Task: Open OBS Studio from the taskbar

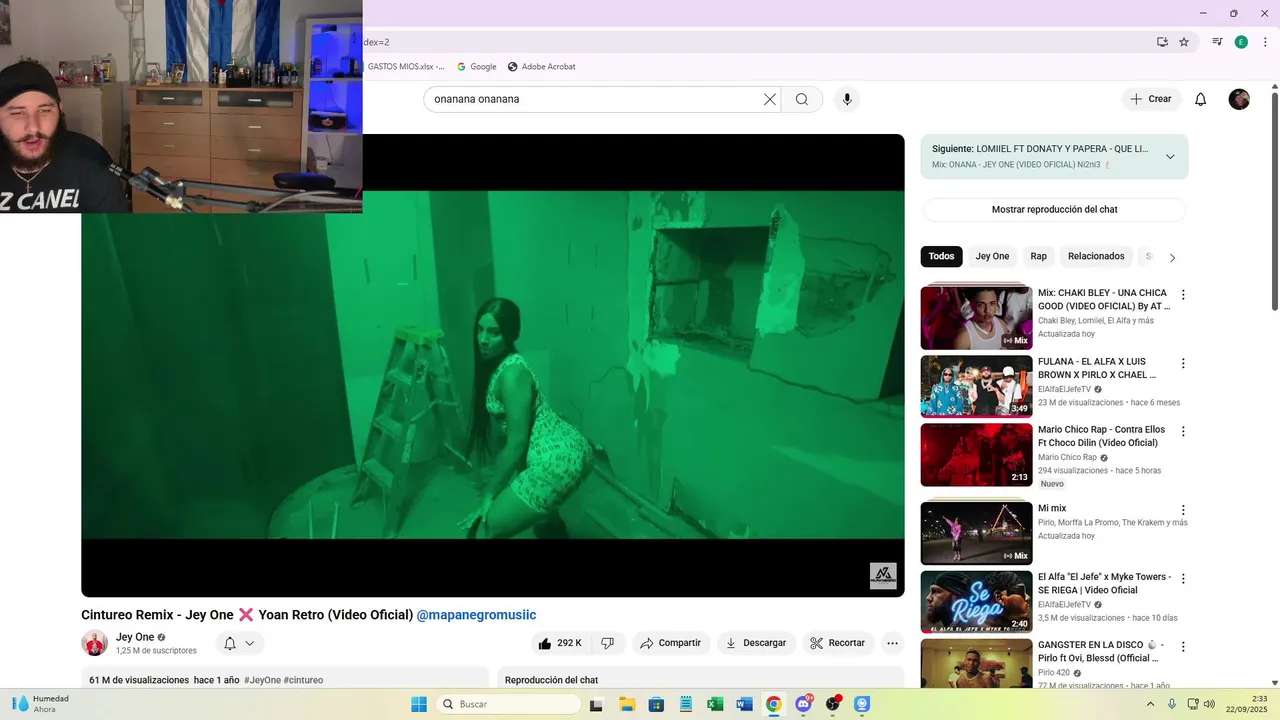Action: (833, 704)
